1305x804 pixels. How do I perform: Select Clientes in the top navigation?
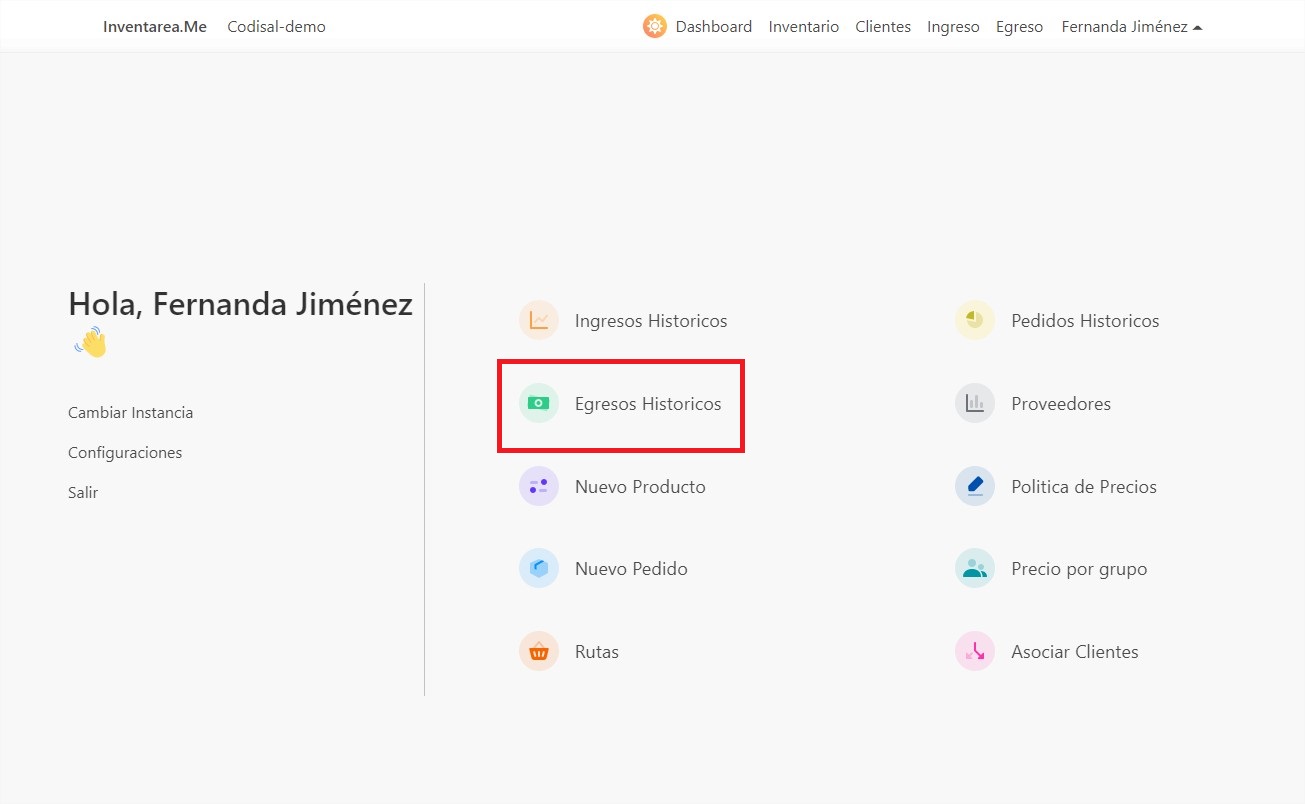click(x=882, y=26)
